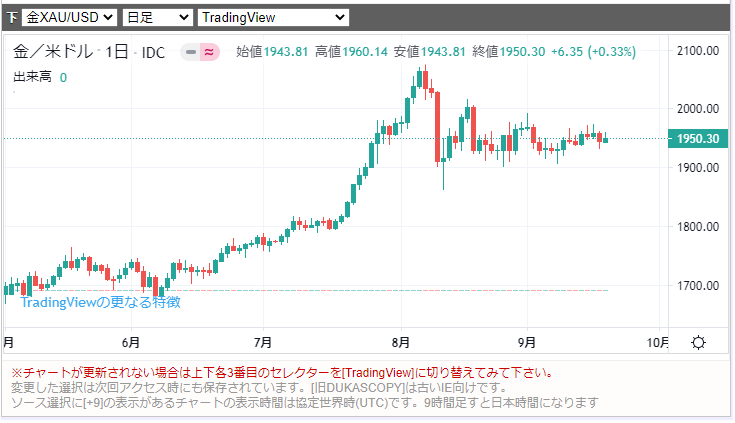Screen dimensions: 735x423
Task: Click the 1700.00 price axis label
Action: pyautogui.click(x=698, y=286)
